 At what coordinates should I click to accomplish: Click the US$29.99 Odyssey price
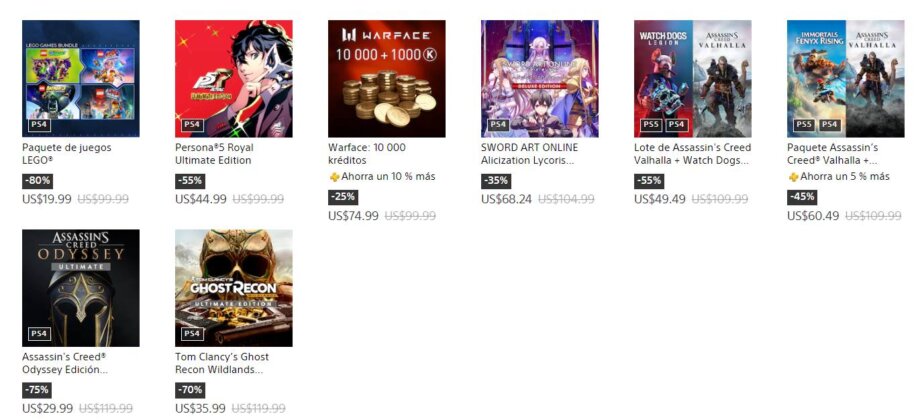(47, 408)
